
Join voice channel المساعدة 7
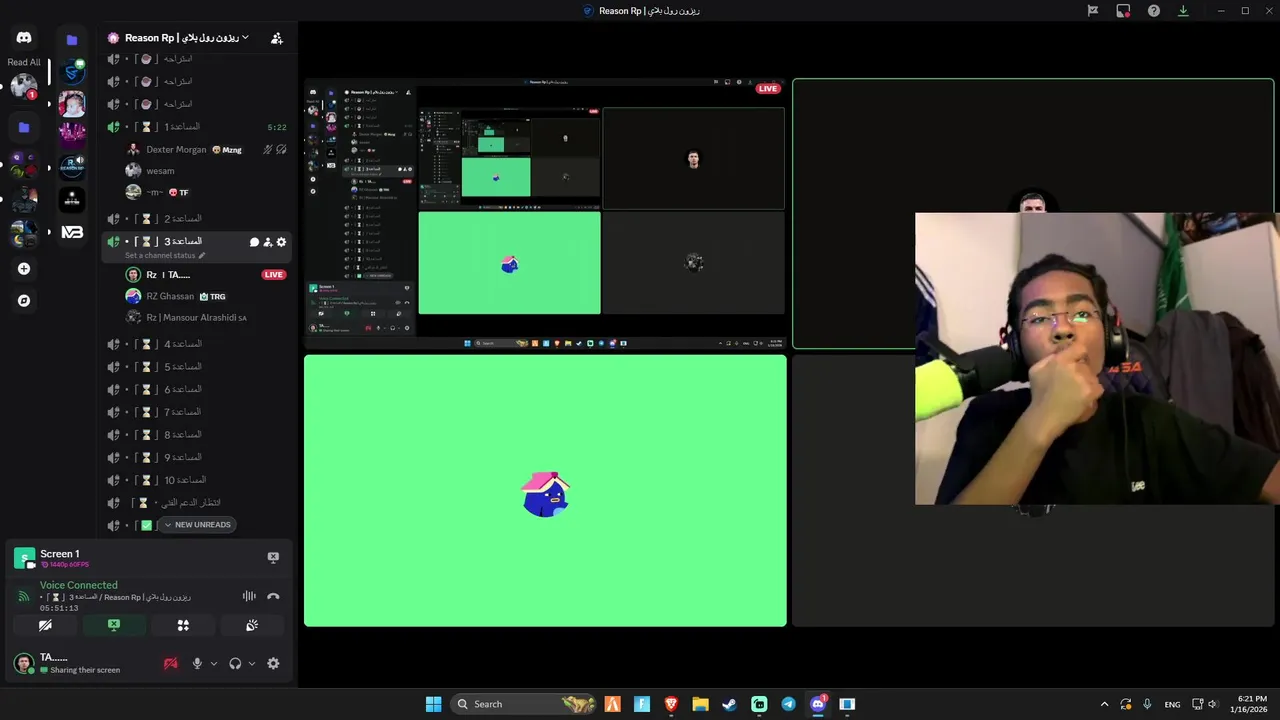(x=198, y=412)
